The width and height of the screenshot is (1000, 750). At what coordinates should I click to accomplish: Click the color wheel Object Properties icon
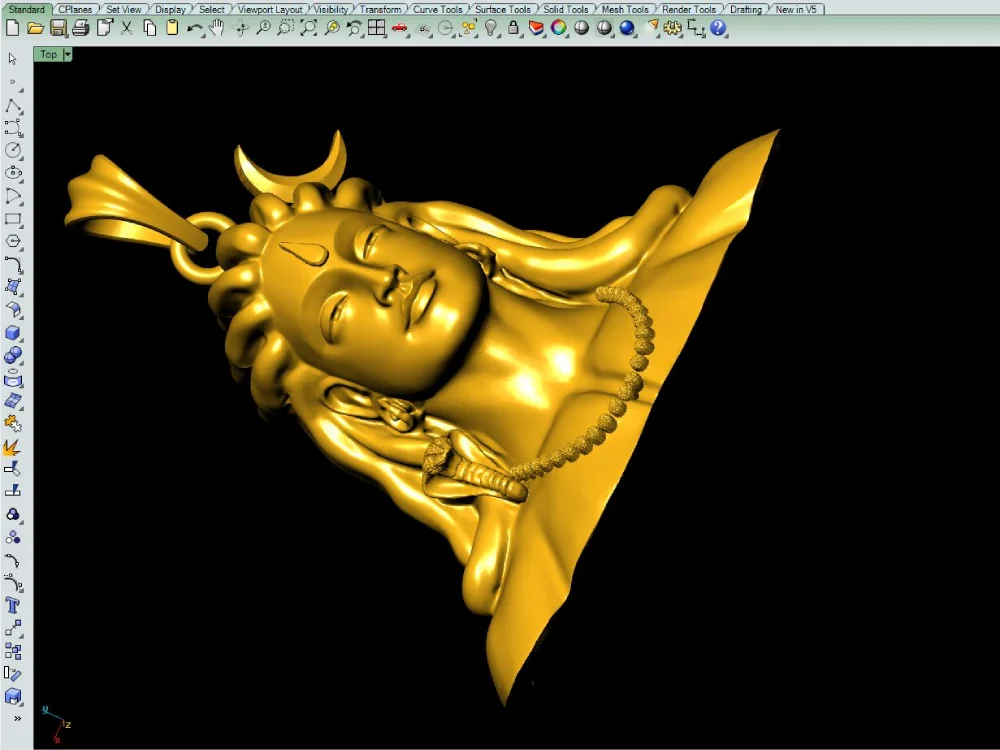click(x=559, y=28)
